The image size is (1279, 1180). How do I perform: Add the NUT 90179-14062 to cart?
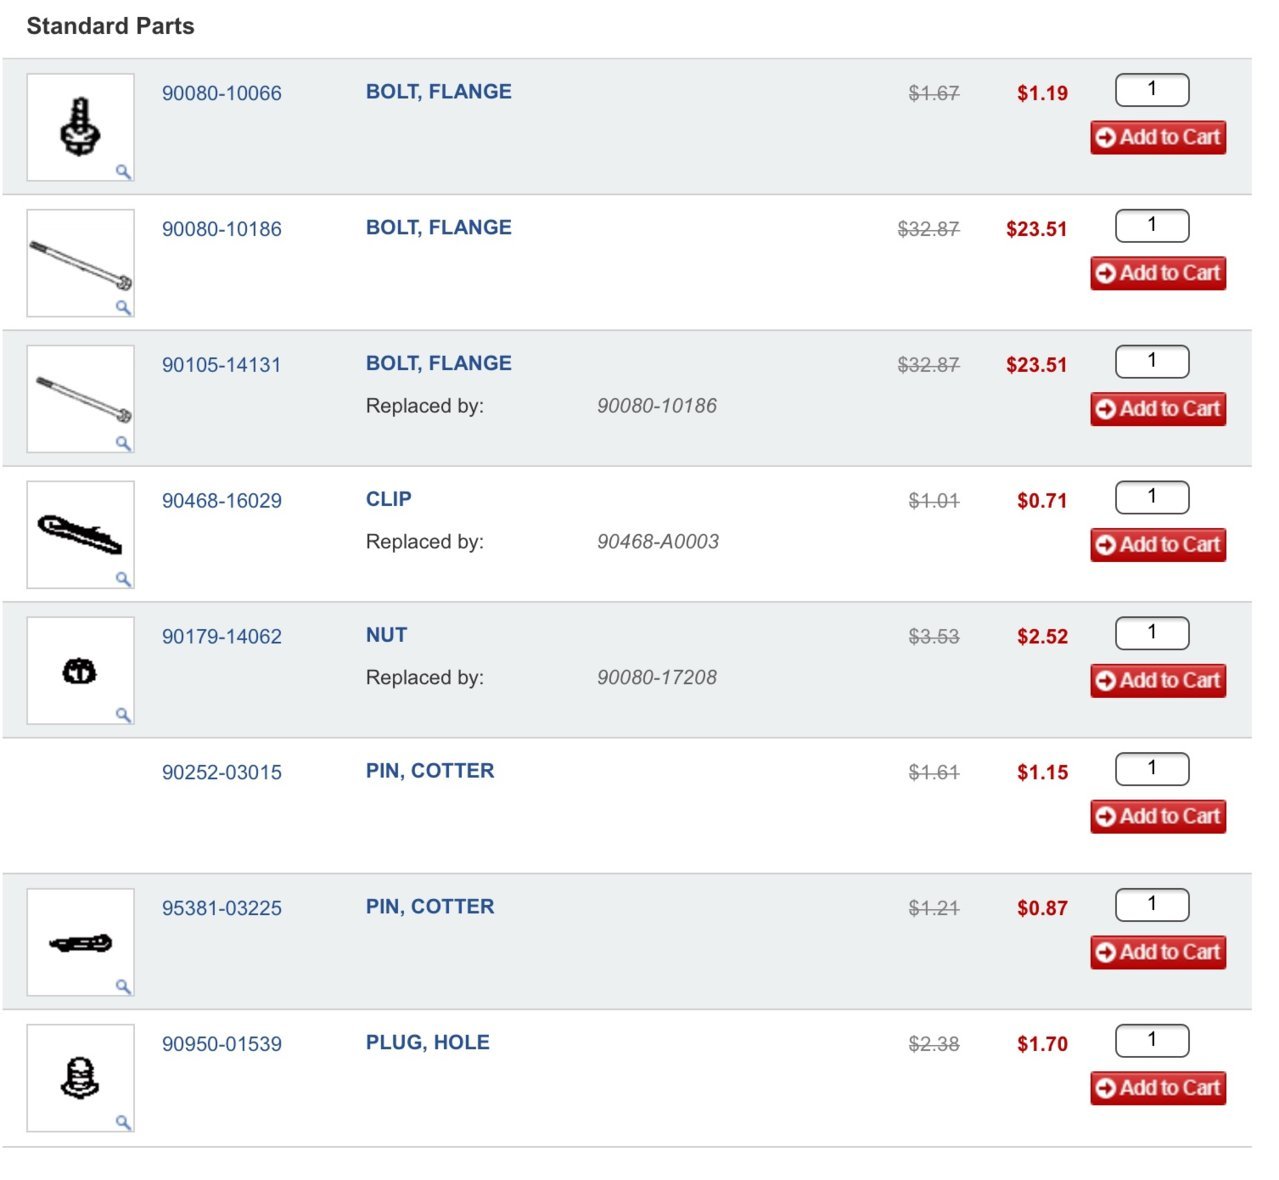(x=1158, y=680)
